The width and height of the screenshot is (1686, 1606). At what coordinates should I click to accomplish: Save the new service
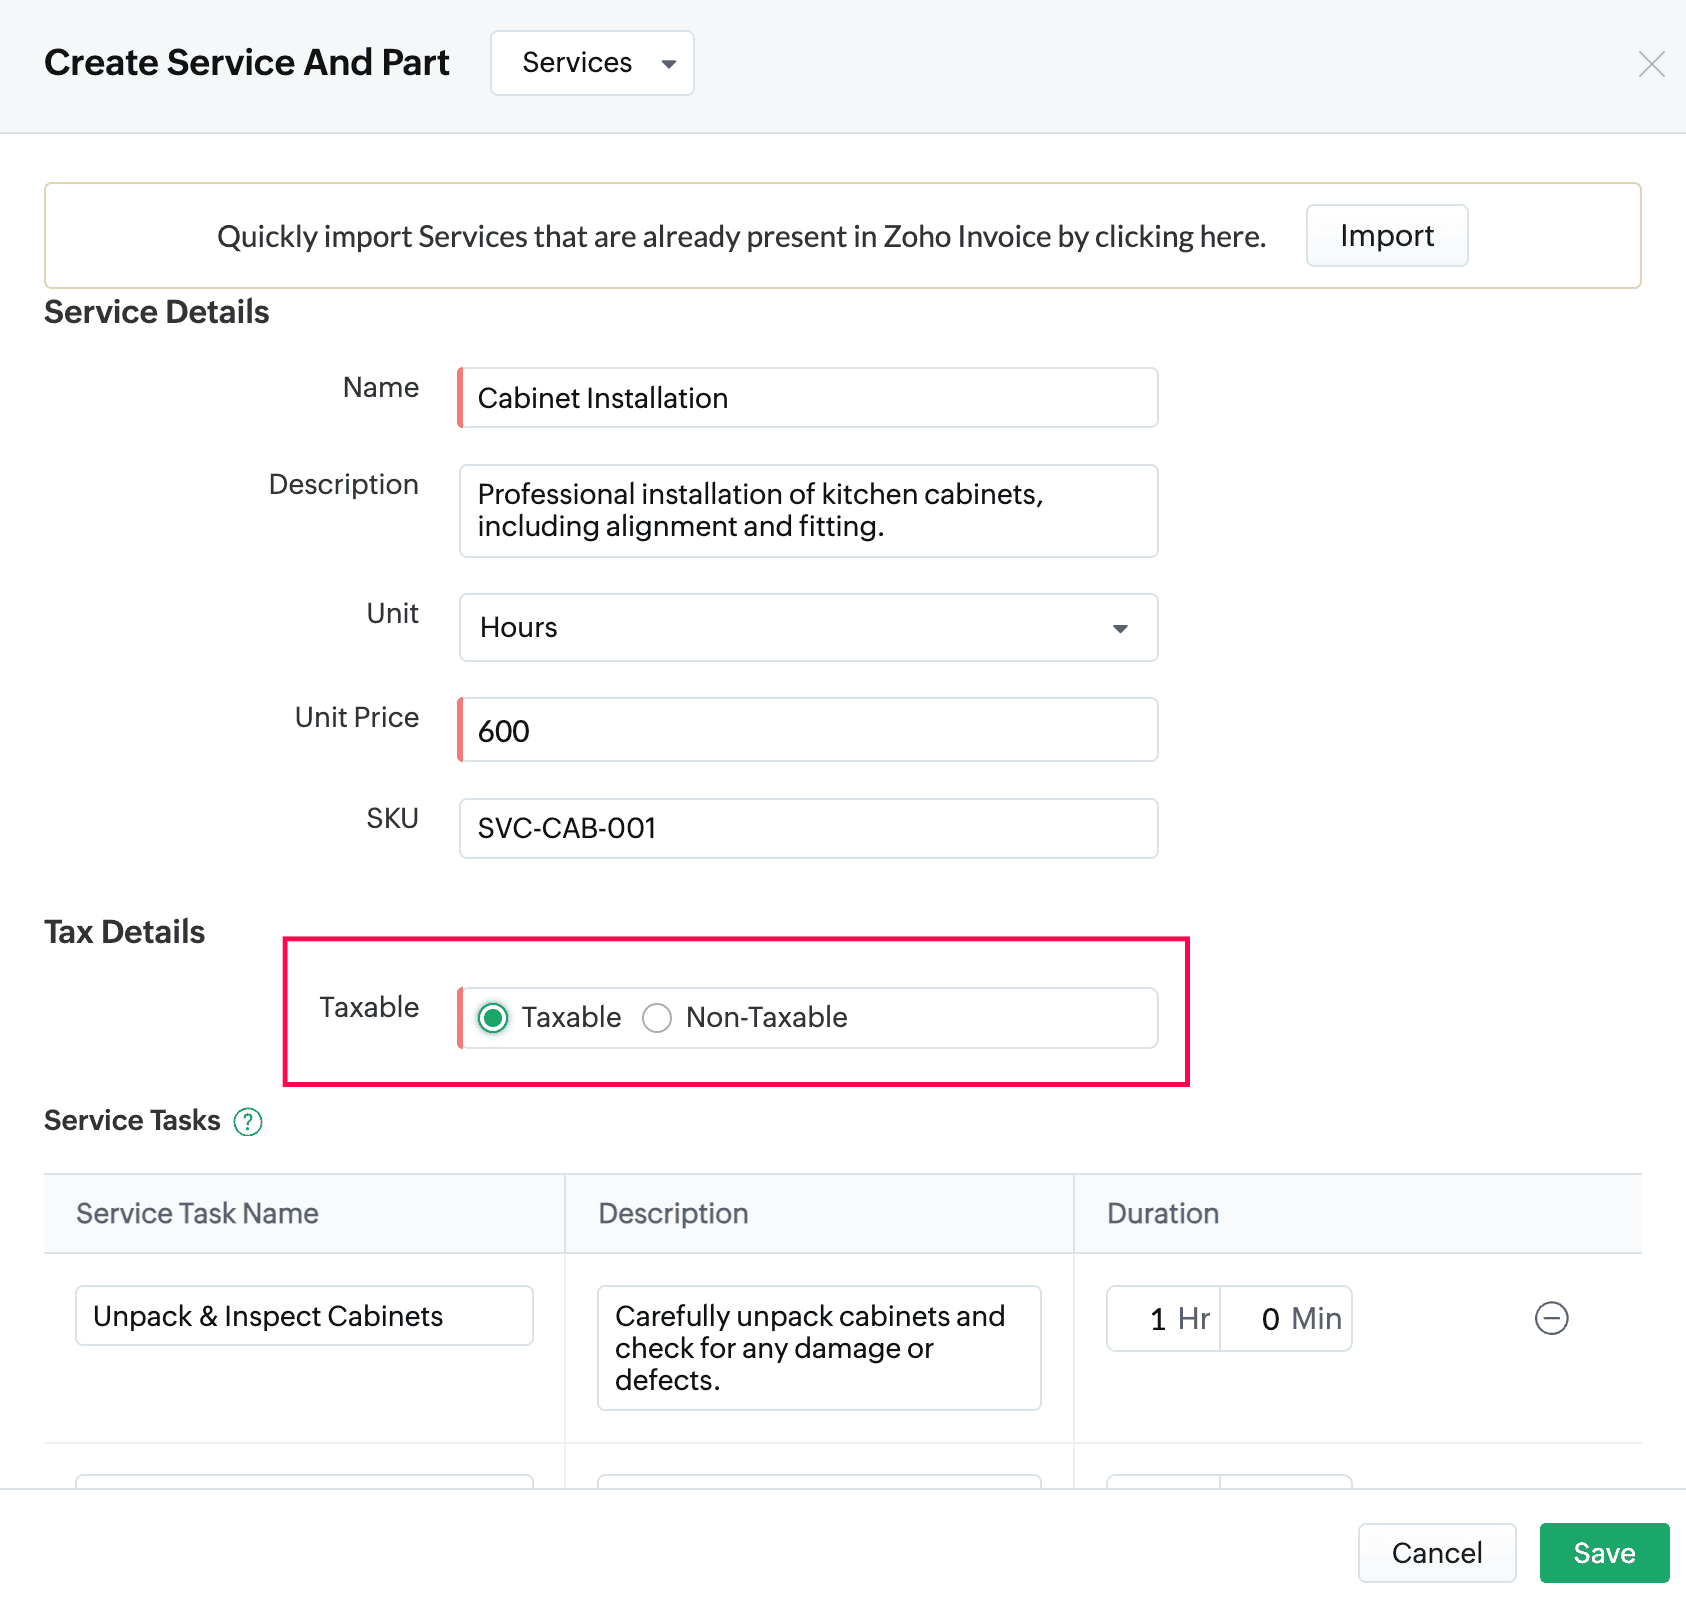pos(1603,1553)
